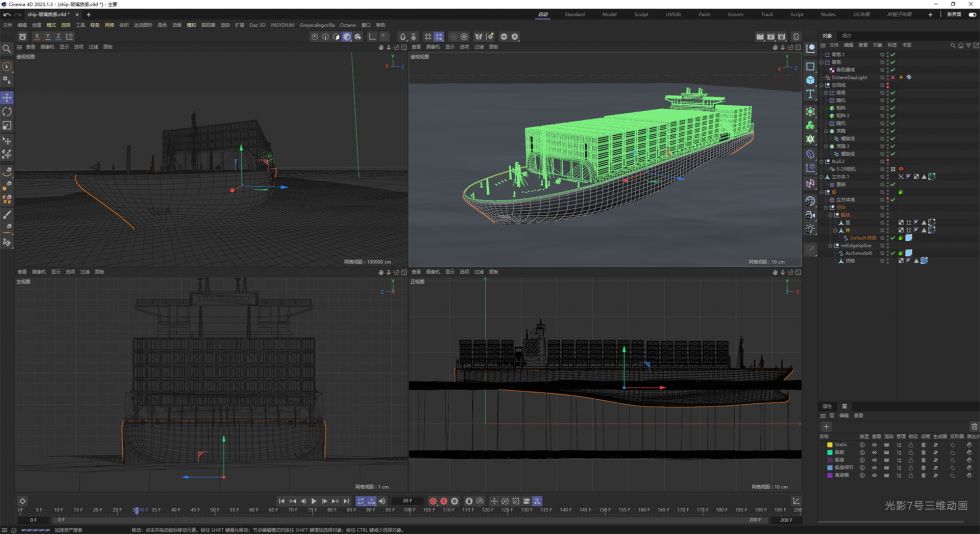The width and height of the screenshot is (980, 534).
Task: Switch to the Sculpt layout tab
Action: click(x=640, y=15)
